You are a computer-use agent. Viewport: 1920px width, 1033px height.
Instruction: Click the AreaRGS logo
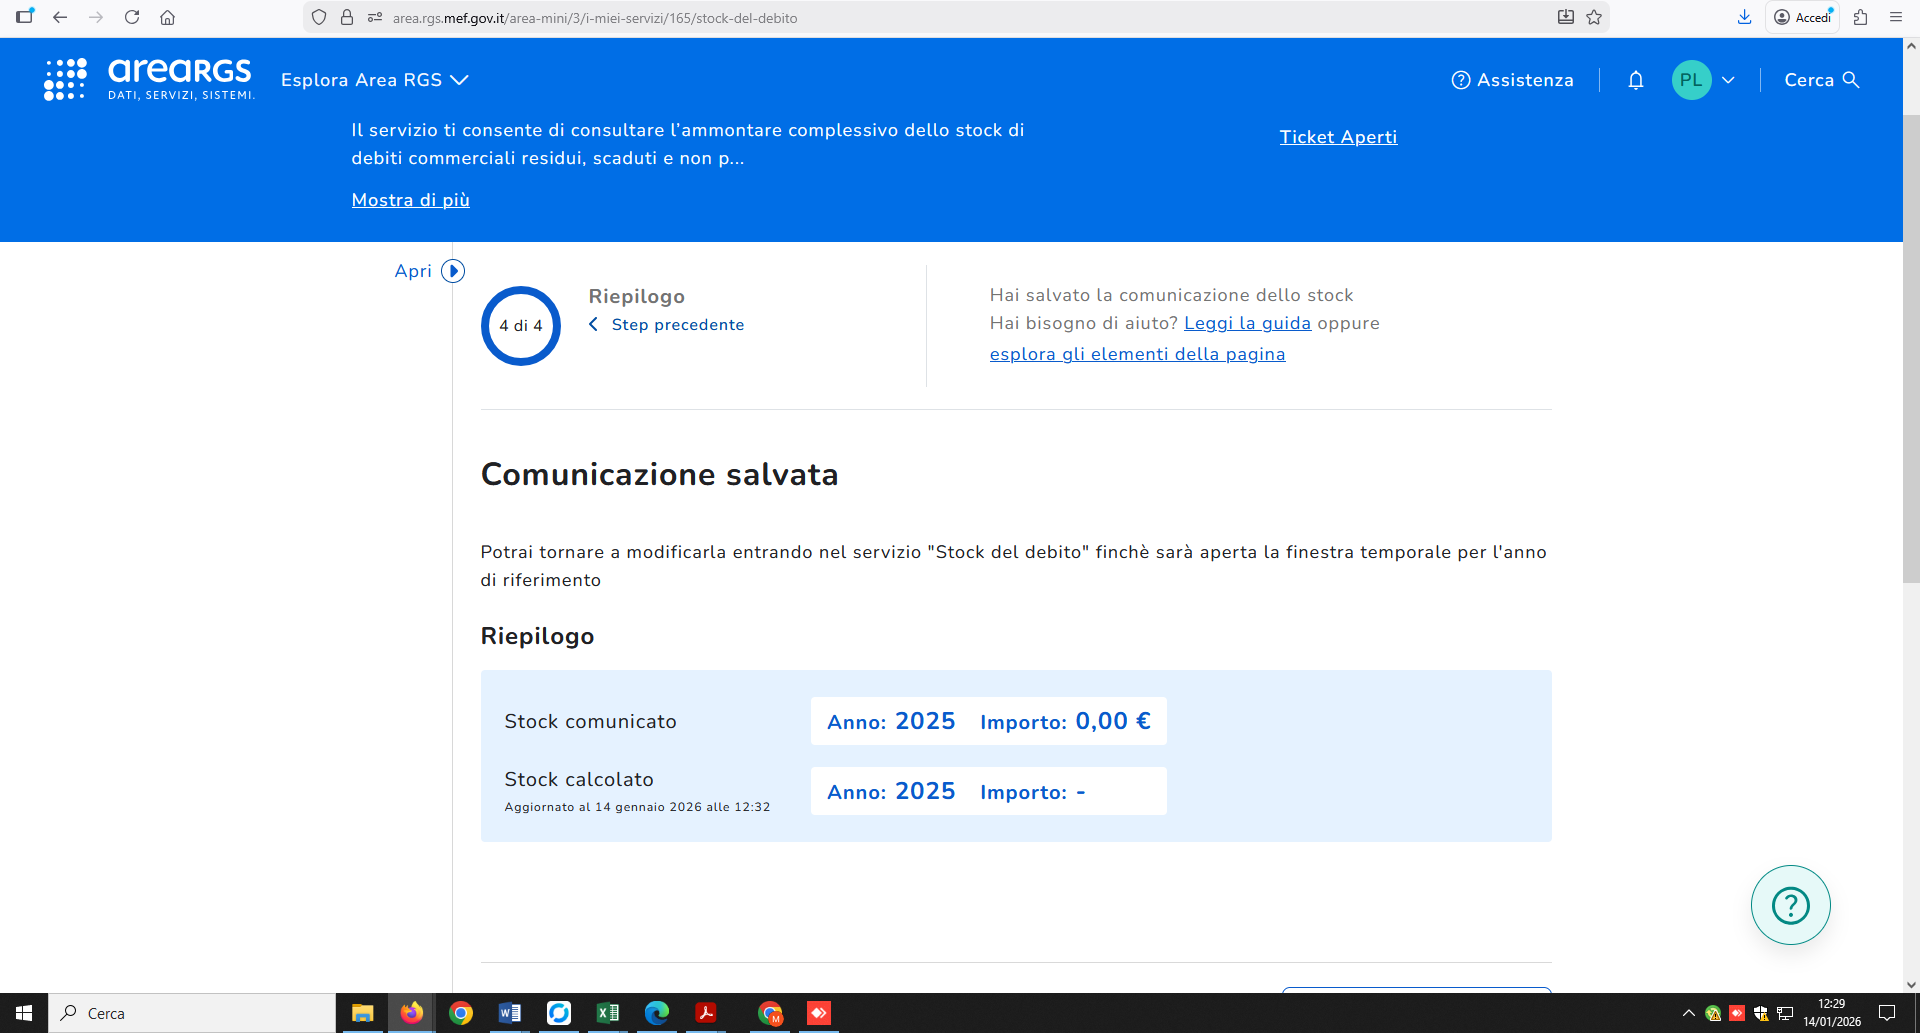[x=149, y=79]
